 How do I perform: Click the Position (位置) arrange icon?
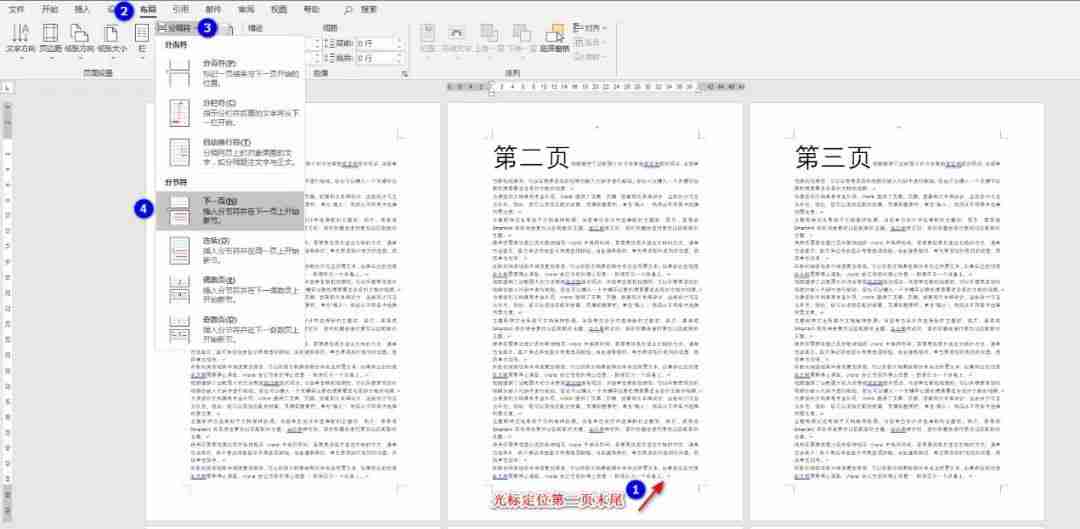[428, 38]
